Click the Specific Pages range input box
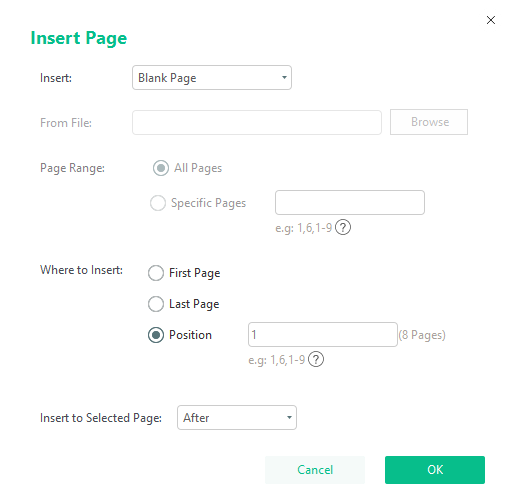 pyautogui.click(x=350, y=203)
